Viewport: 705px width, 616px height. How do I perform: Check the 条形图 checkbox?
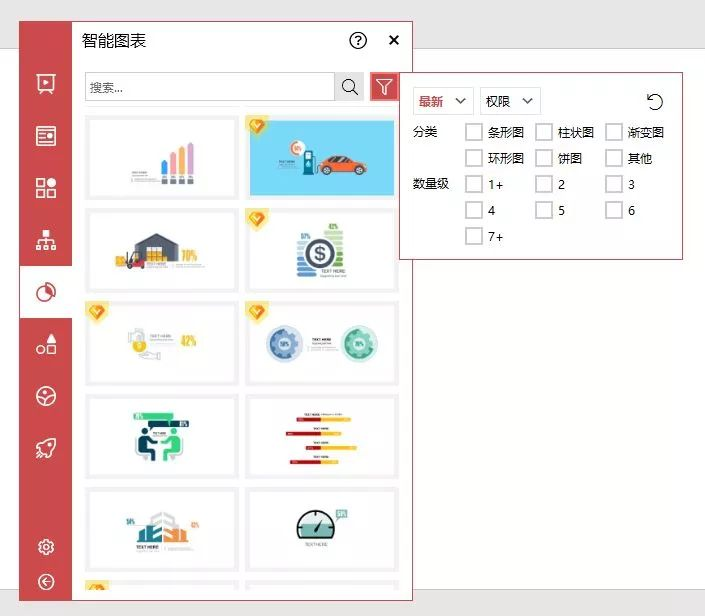tap(473, 132)
